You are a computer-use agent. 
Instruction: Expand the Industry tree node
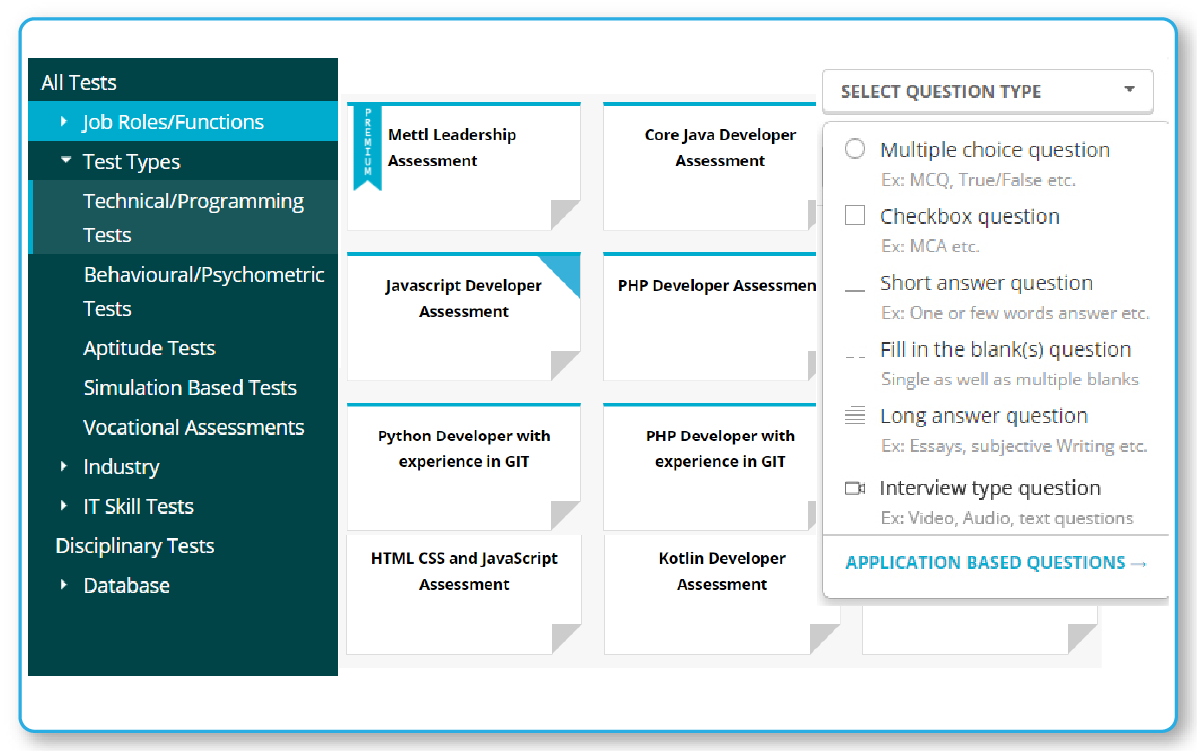tap(64, 467)
